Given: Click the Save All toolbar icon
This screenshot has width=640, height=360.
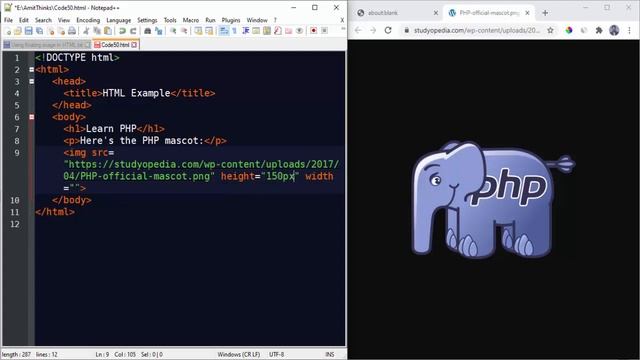Looking at the screenshot, I should click(x=40, y=31).
